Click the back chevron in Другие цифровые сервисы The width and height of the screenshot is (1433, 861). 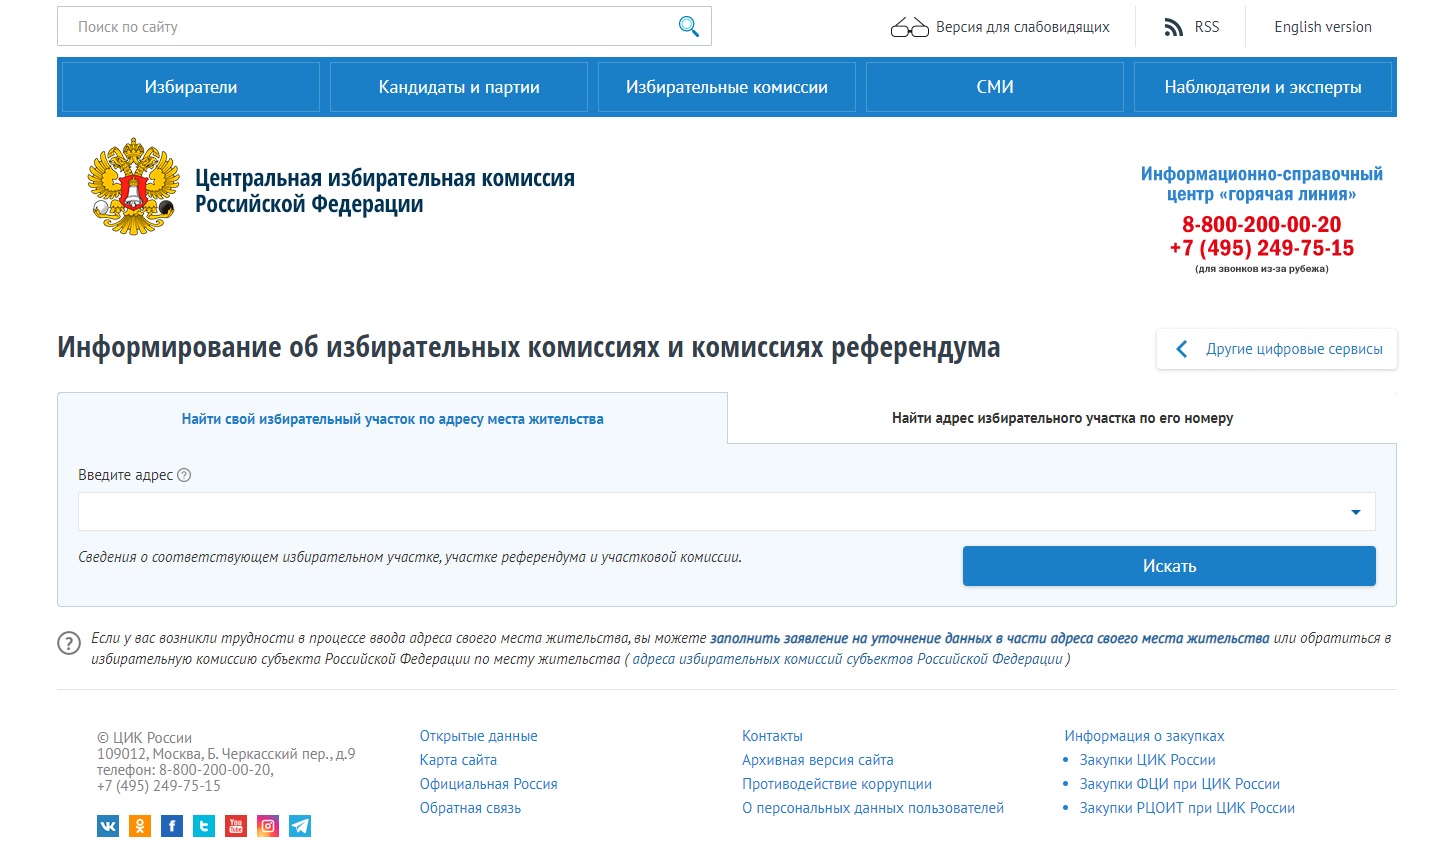pyautogui.click(x=1182, y=349)
